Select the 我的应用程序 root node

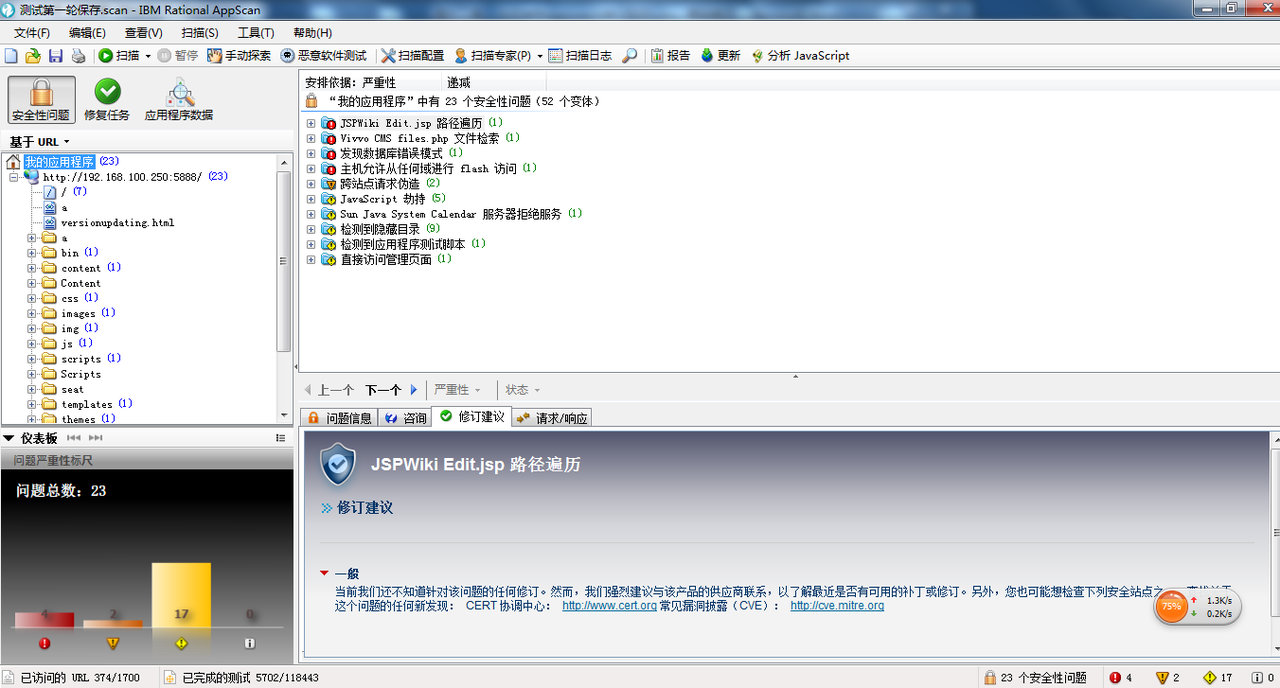[x=60, y=162]
